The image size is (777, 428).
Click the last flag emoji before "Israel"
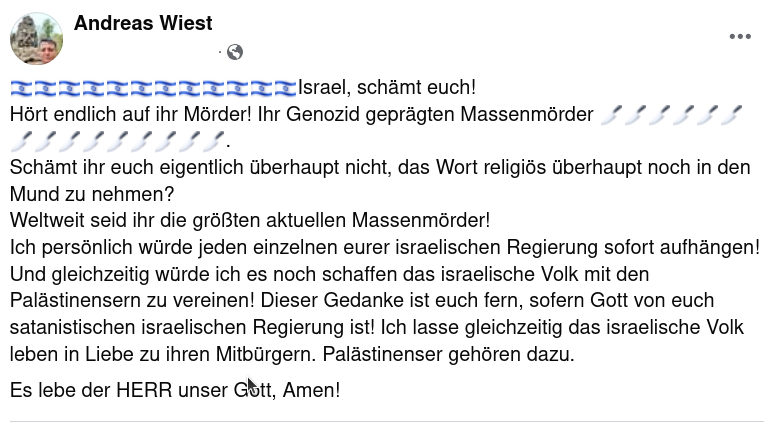tap(285, 88)
